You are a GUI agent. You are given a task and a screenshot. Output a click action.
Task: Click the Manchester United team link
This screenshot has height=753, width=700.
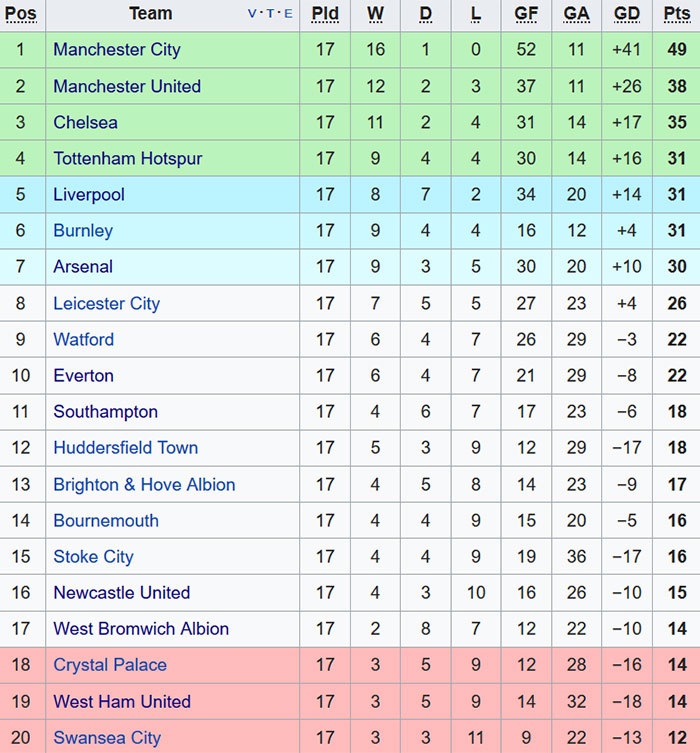(127, 86)
